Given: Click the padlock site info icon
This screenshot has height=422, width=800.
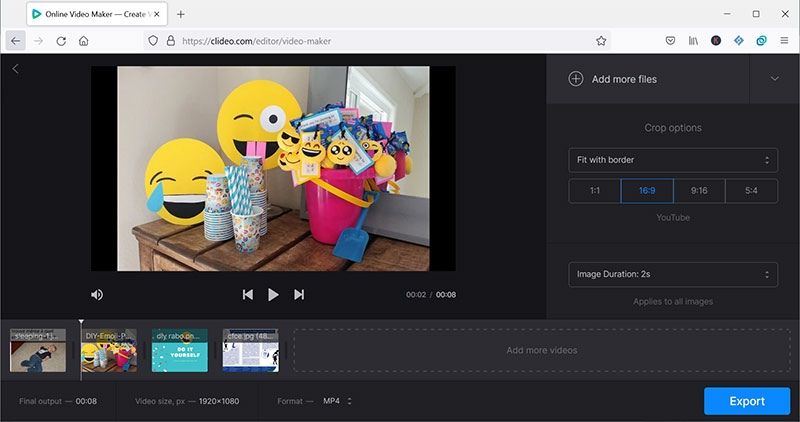Looking at the screenshot, I should 171,41.
